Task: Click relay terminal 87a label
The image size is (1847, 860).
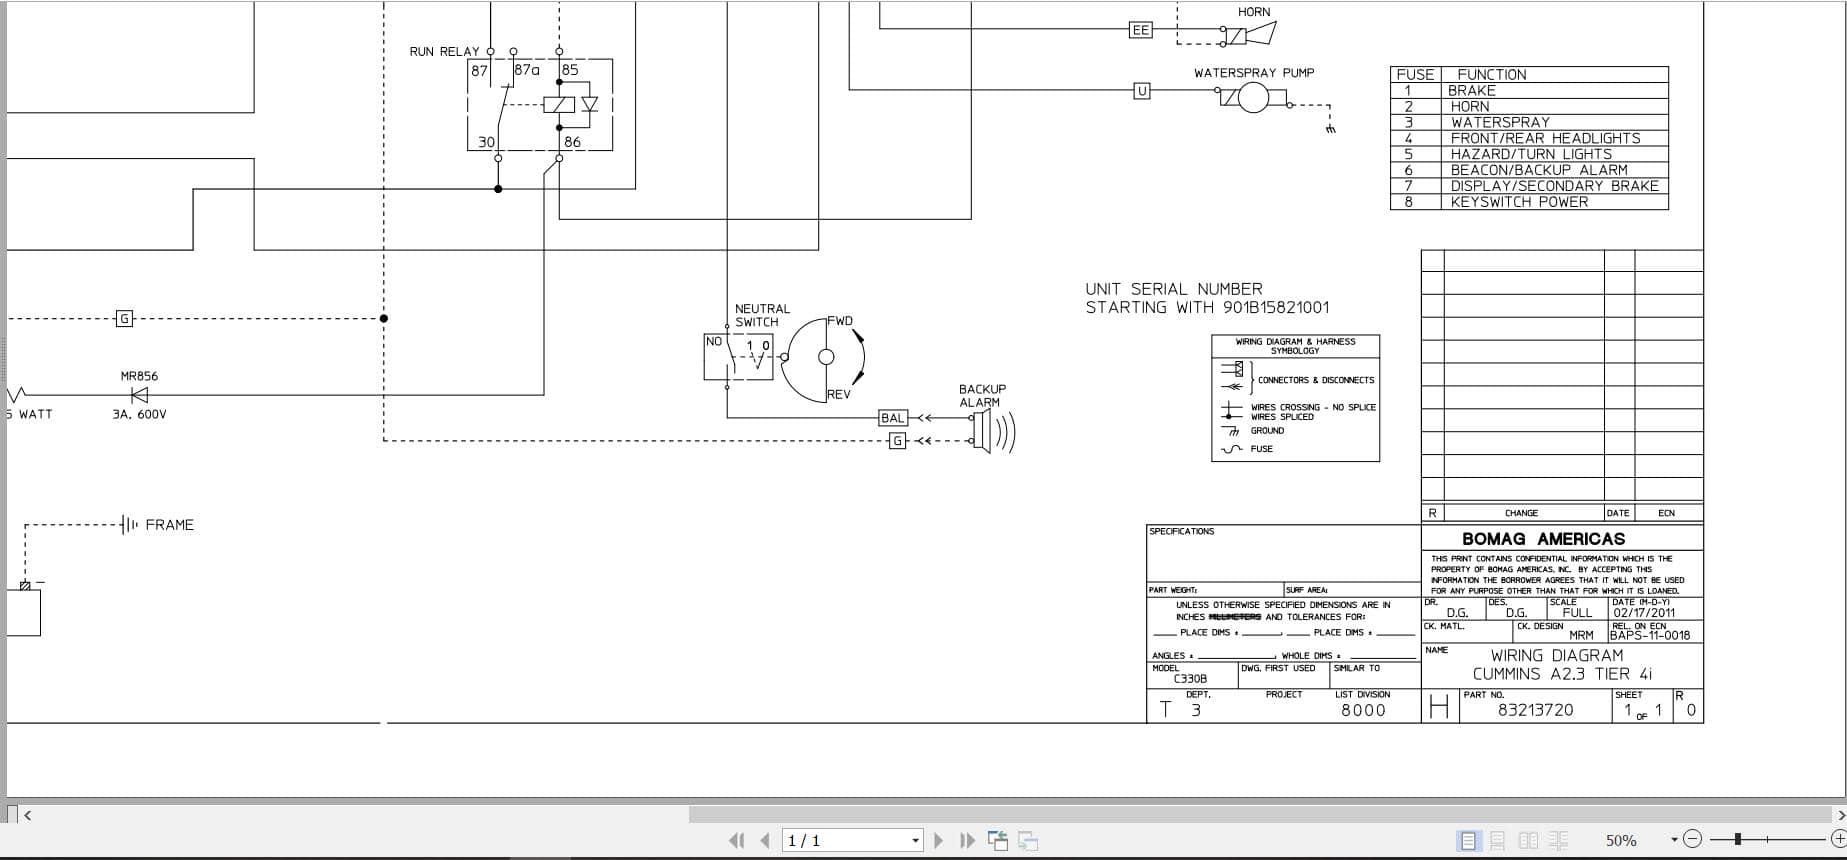Action: click(x=527, y=70)
